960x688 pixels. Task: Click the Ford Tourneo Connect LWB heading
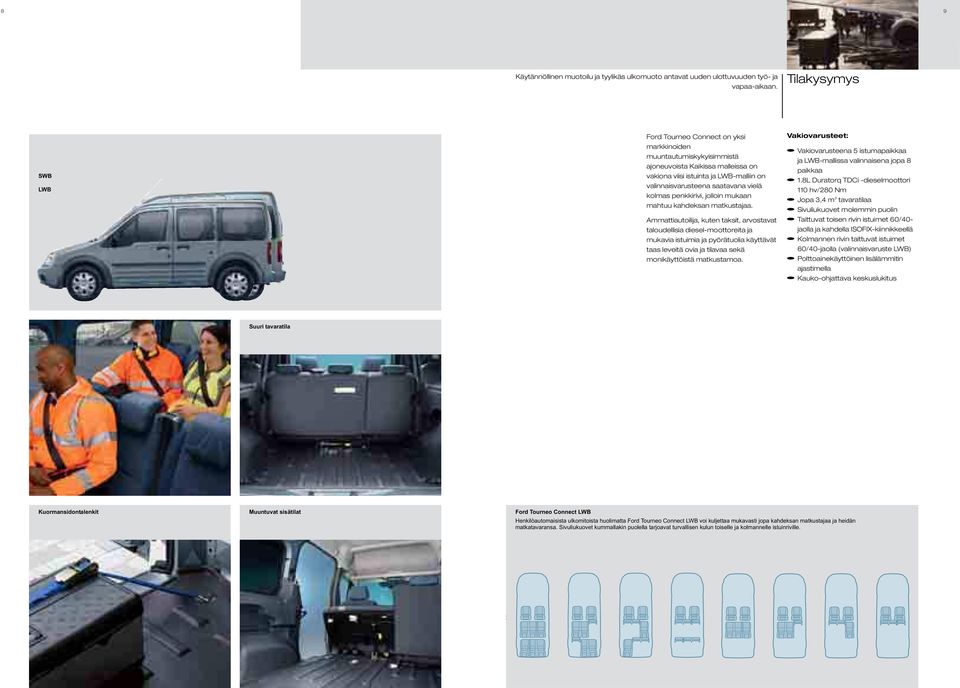(x=553, y=512)
